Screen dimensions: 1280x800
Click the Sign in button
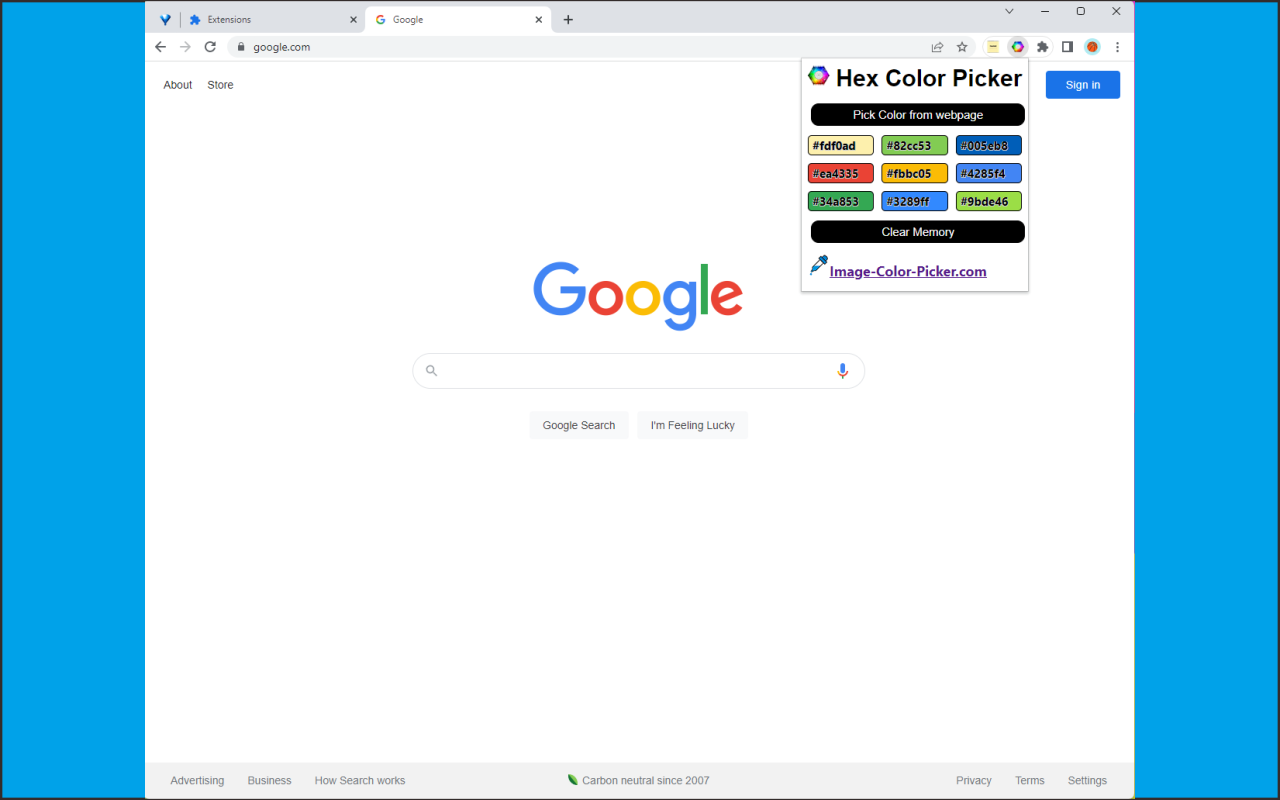[1083, 85]
